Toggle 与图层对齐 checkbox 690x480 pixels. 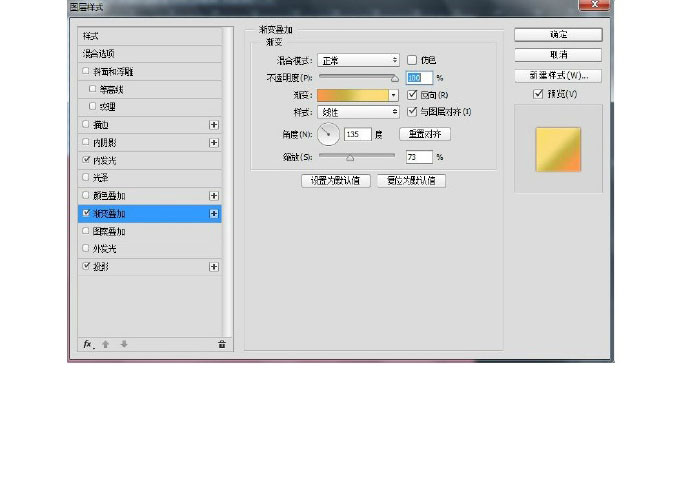(412, 112)
